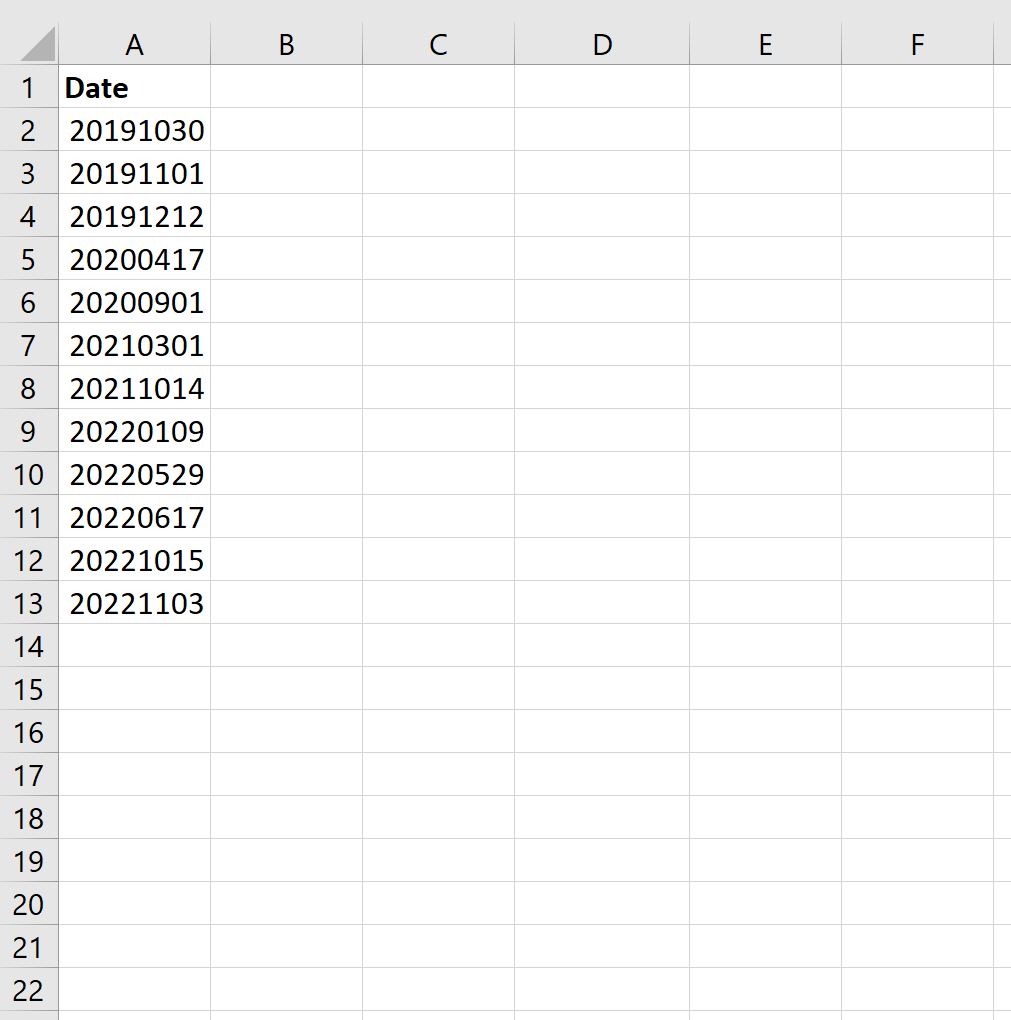
Task: Select cell containing 20210301
Action: [x=135, y=345]
